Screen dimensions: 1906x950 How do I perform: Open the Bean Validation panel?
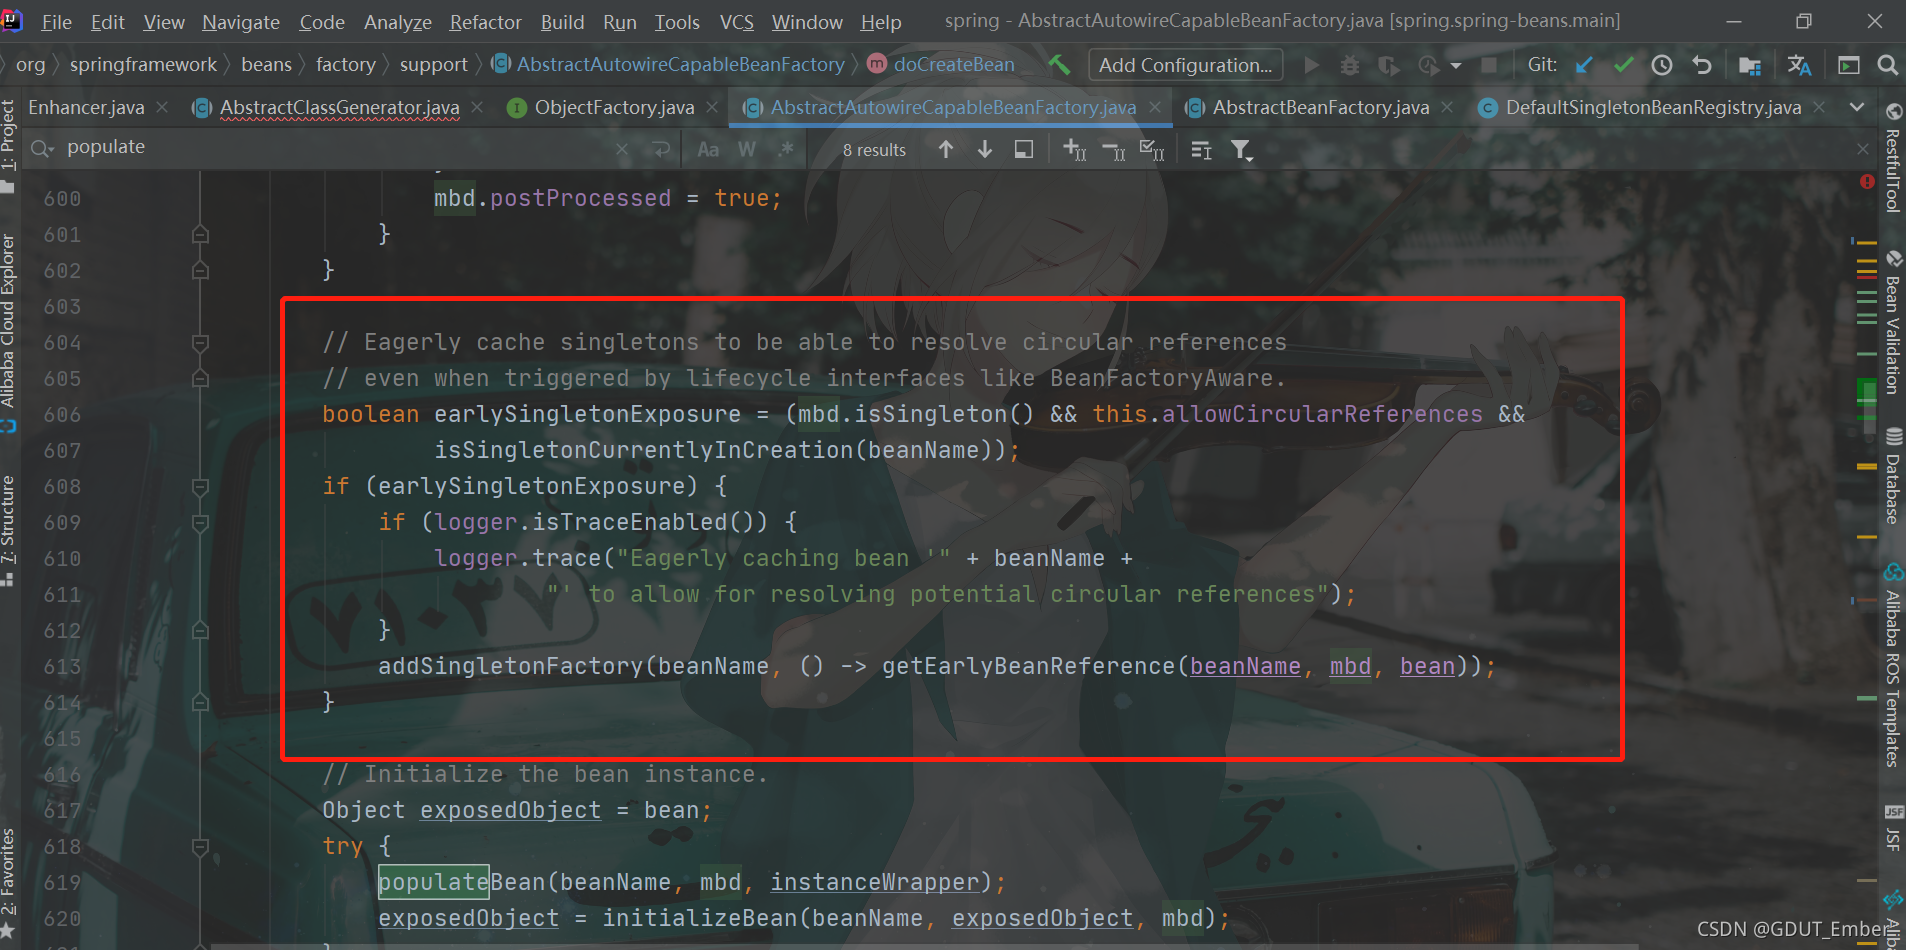[1893, 324]
